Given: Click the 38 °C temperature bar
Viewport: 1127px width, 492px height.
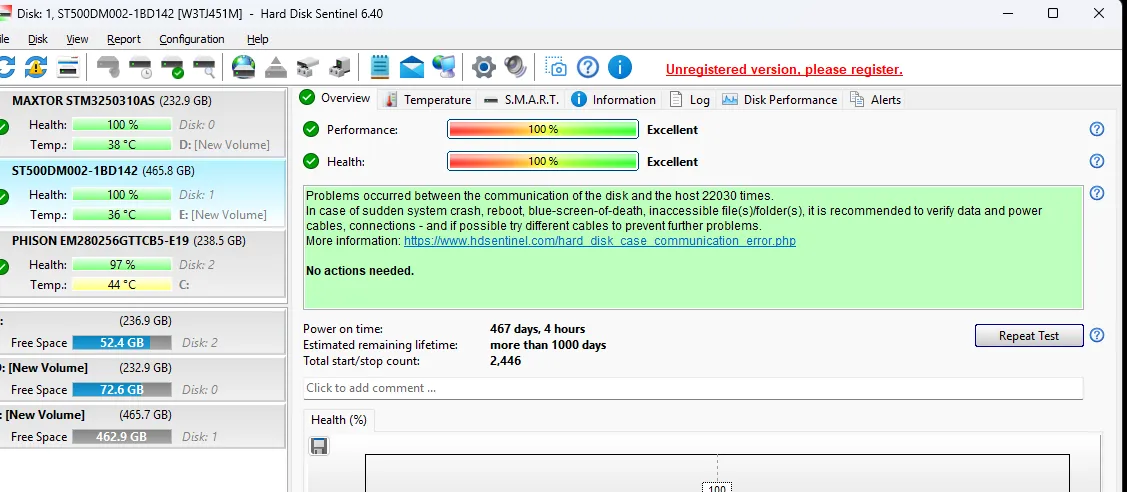Looking at the screenshot, I should click(x=122, y=144).
